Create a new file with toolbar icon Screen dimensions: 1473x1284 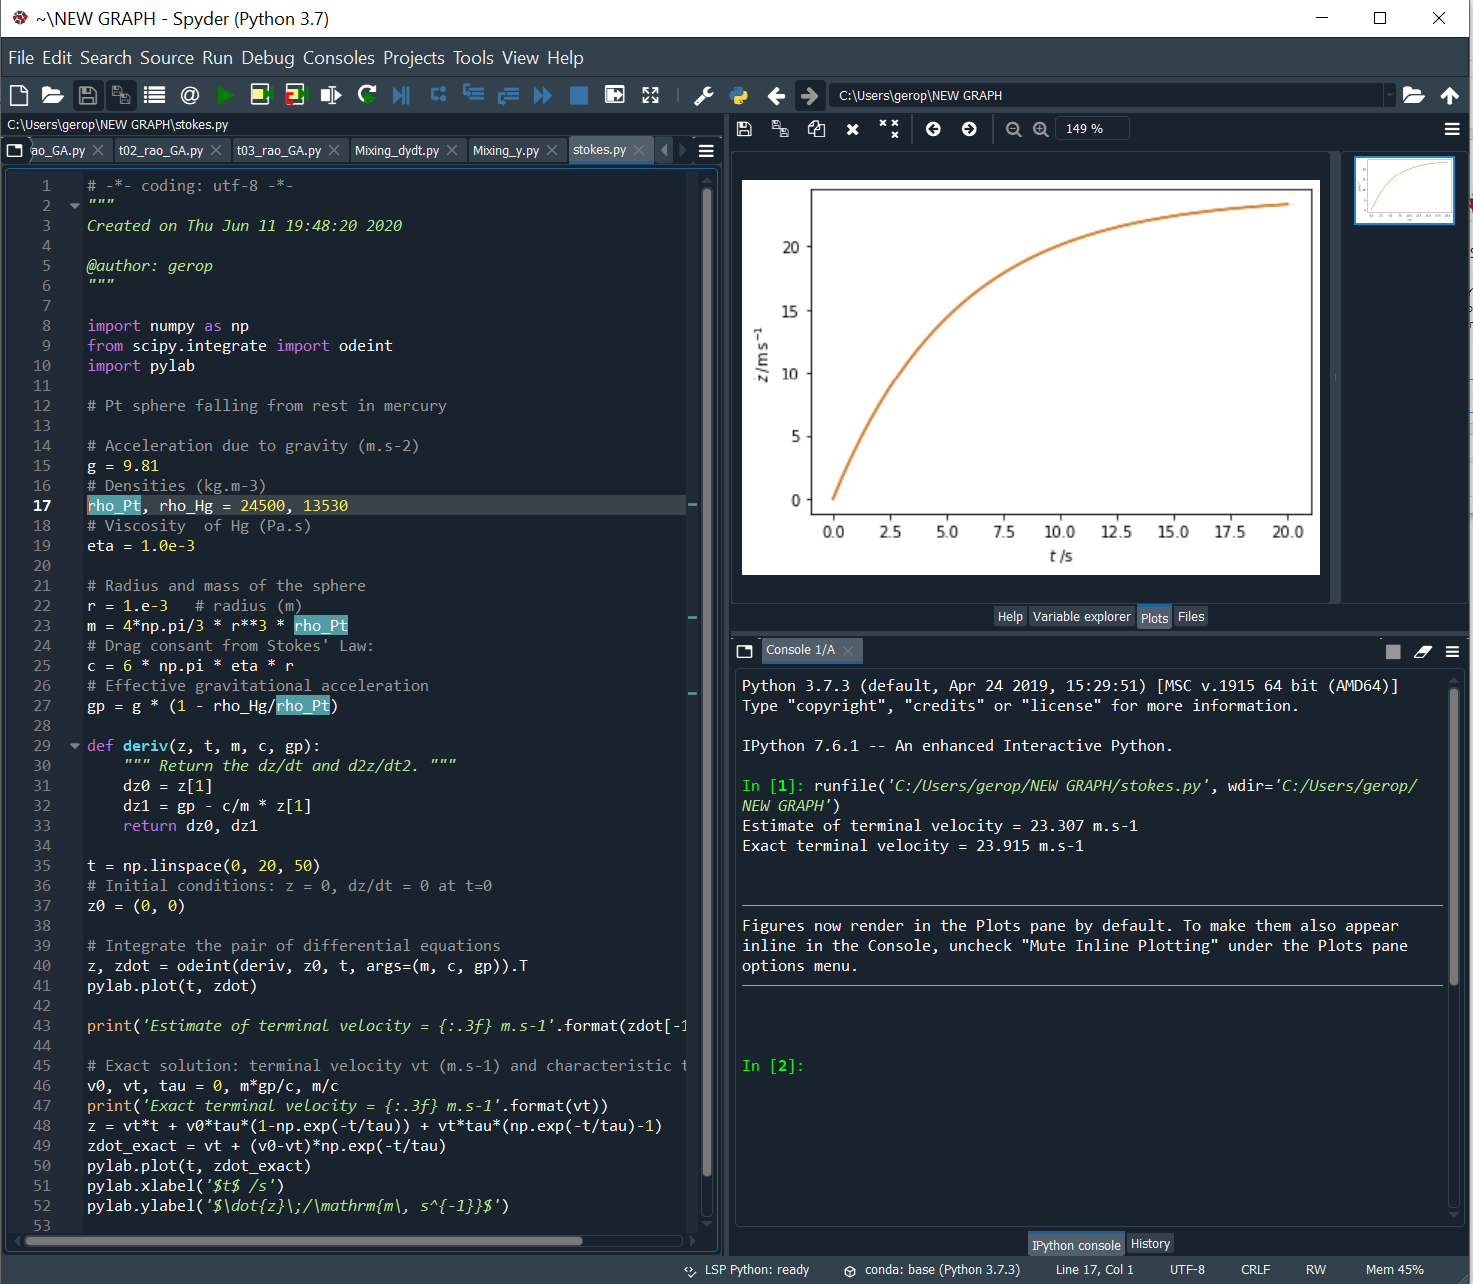(19, 95)
